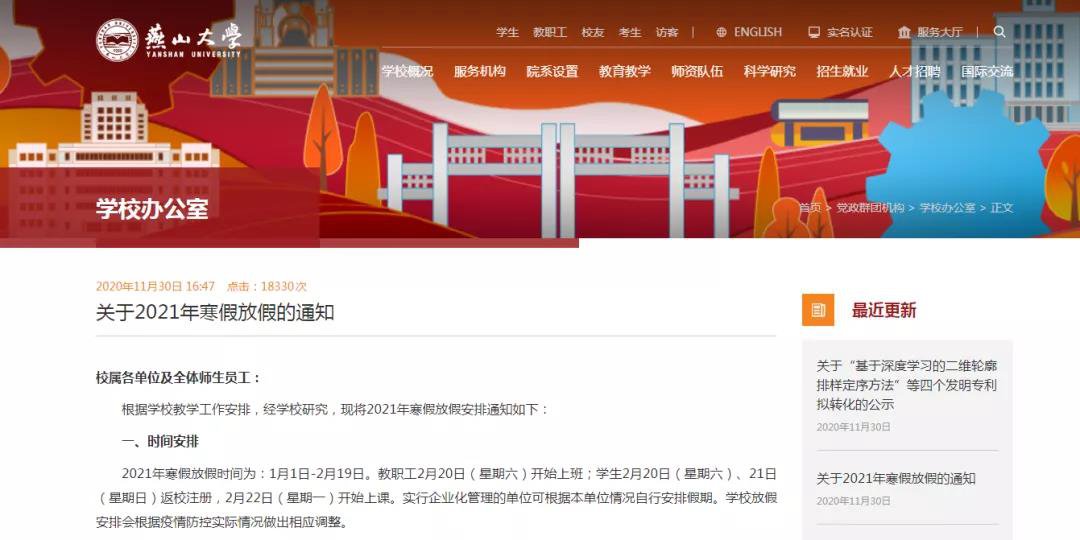The width and height of the screenshot is (1080, 540).
Task: Click the 首页 breadcrumb link
Action: [810, 207]
